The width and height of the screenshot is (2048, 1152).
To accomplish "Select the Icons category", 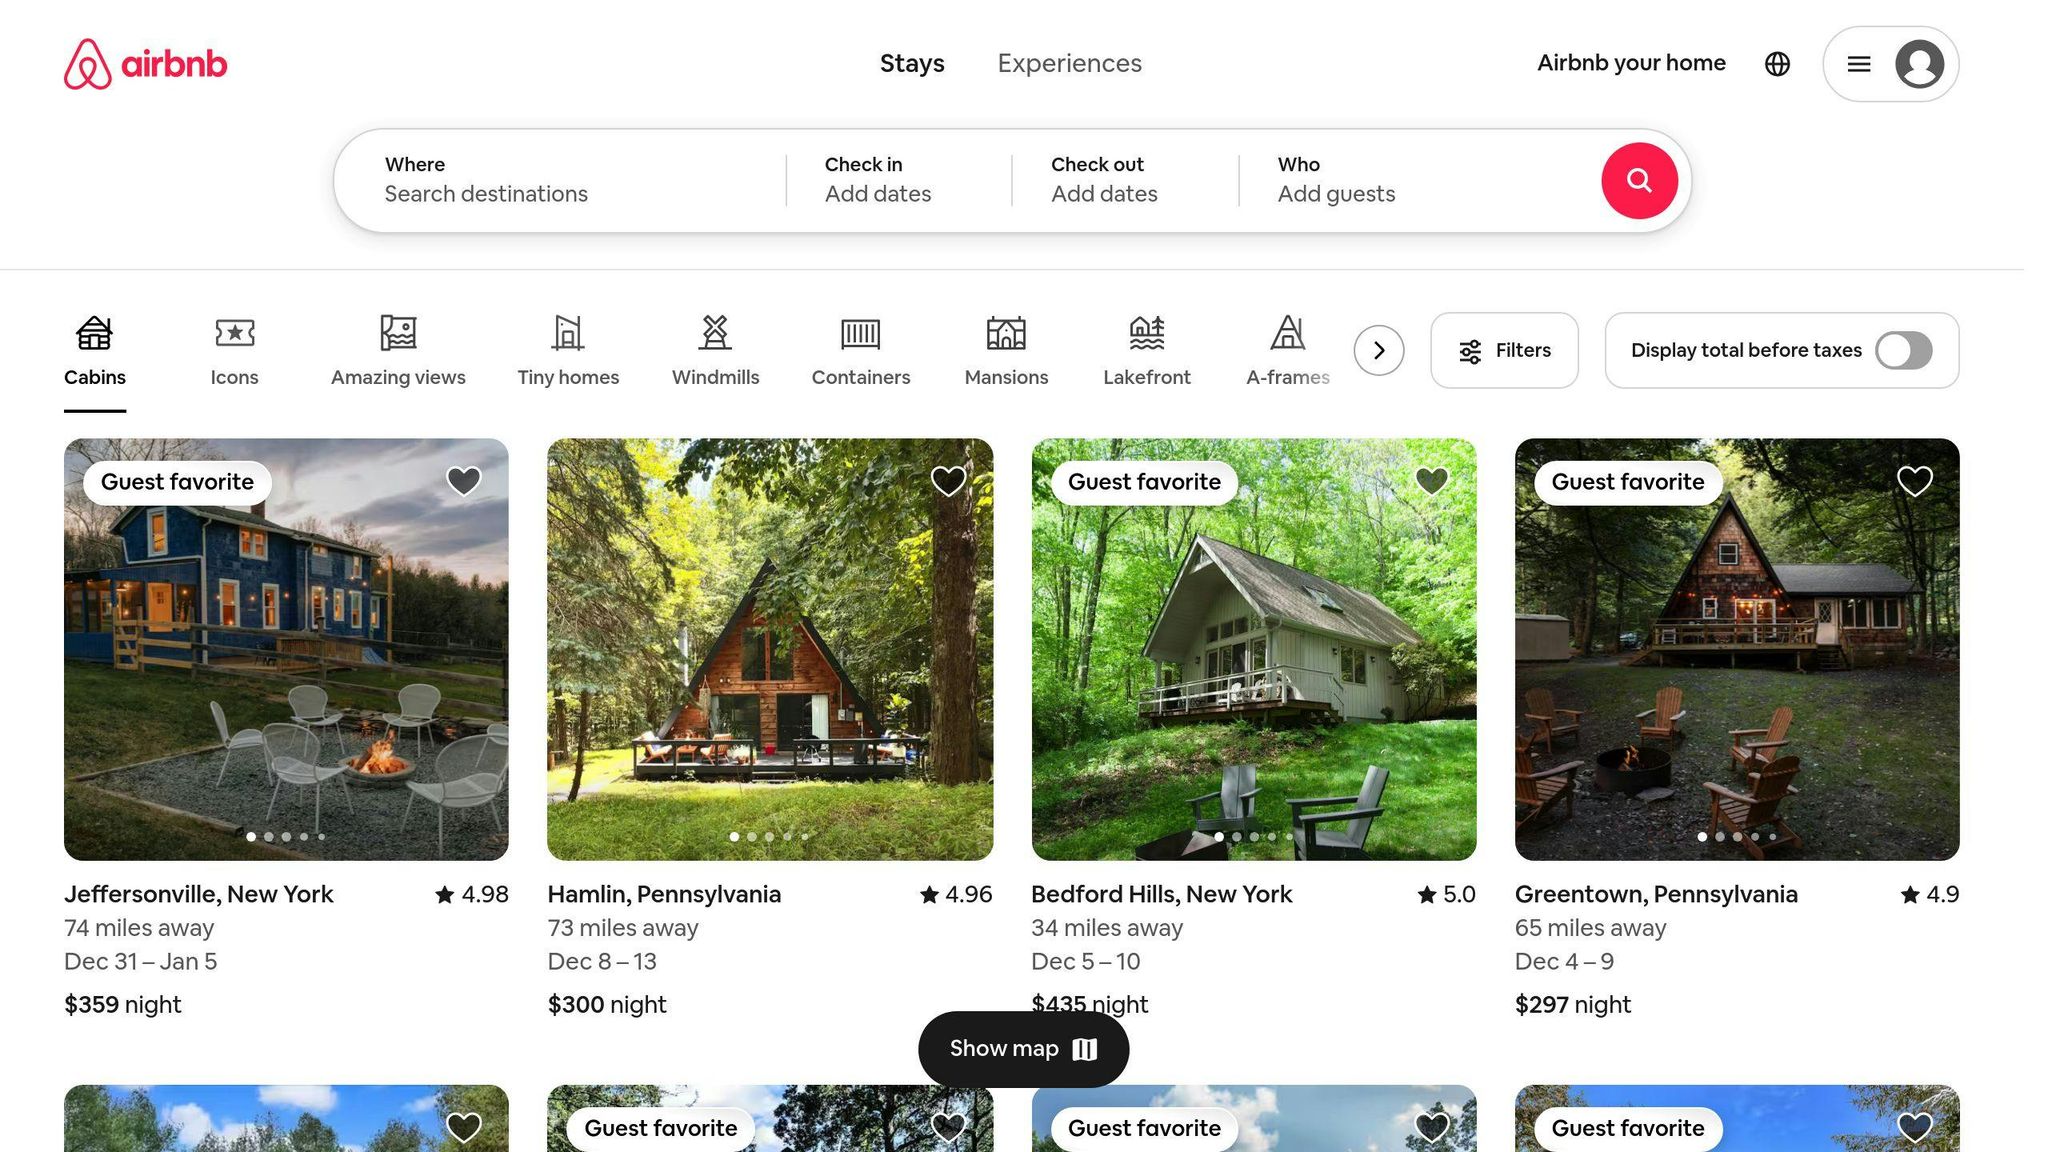I will 234,350.
